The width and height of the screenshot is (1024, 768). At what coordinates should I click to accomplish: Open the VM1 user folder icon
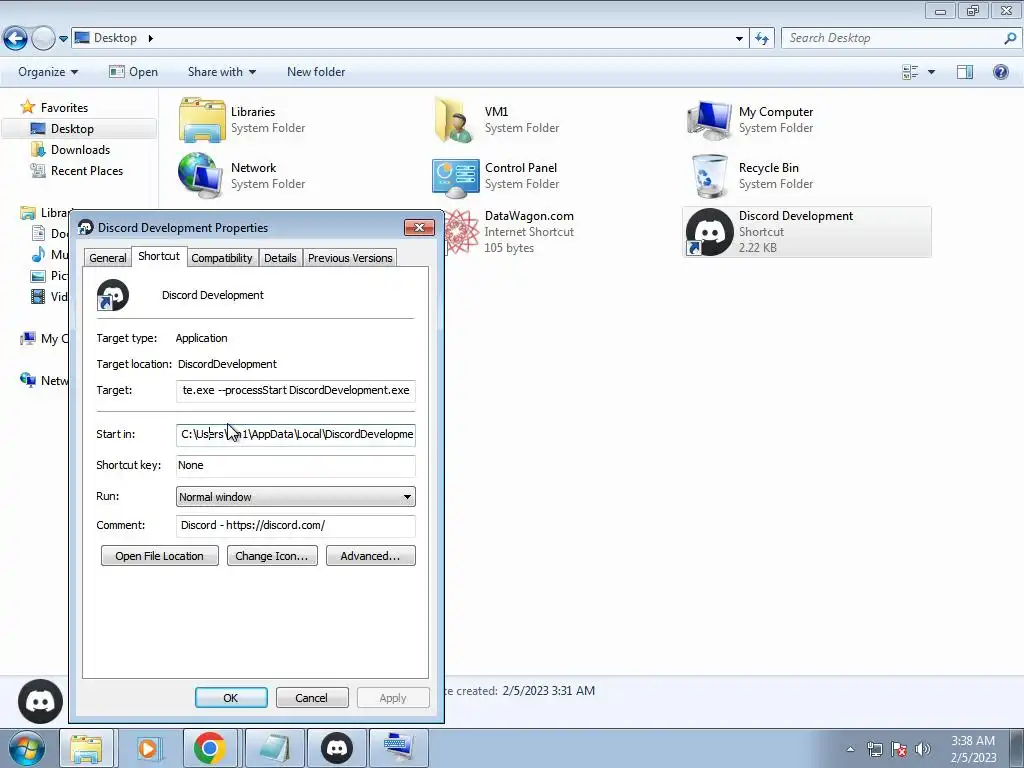pyautogui.click(x=454, y=120)
